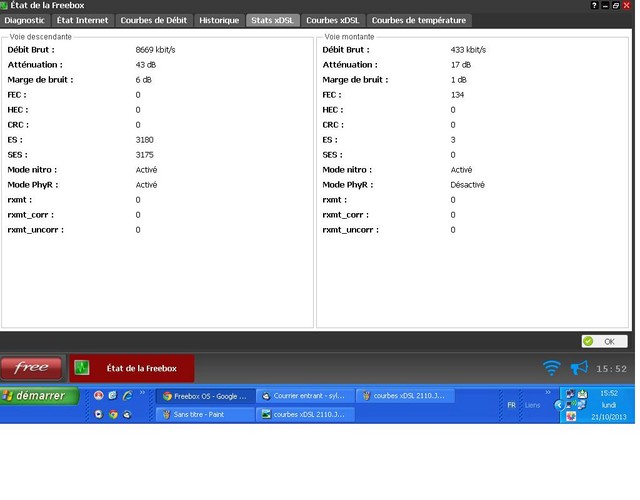Click the megaphone notifications icon
This screenshot has width=640, height=500.
pyautogui.click(x=579, y=368)
